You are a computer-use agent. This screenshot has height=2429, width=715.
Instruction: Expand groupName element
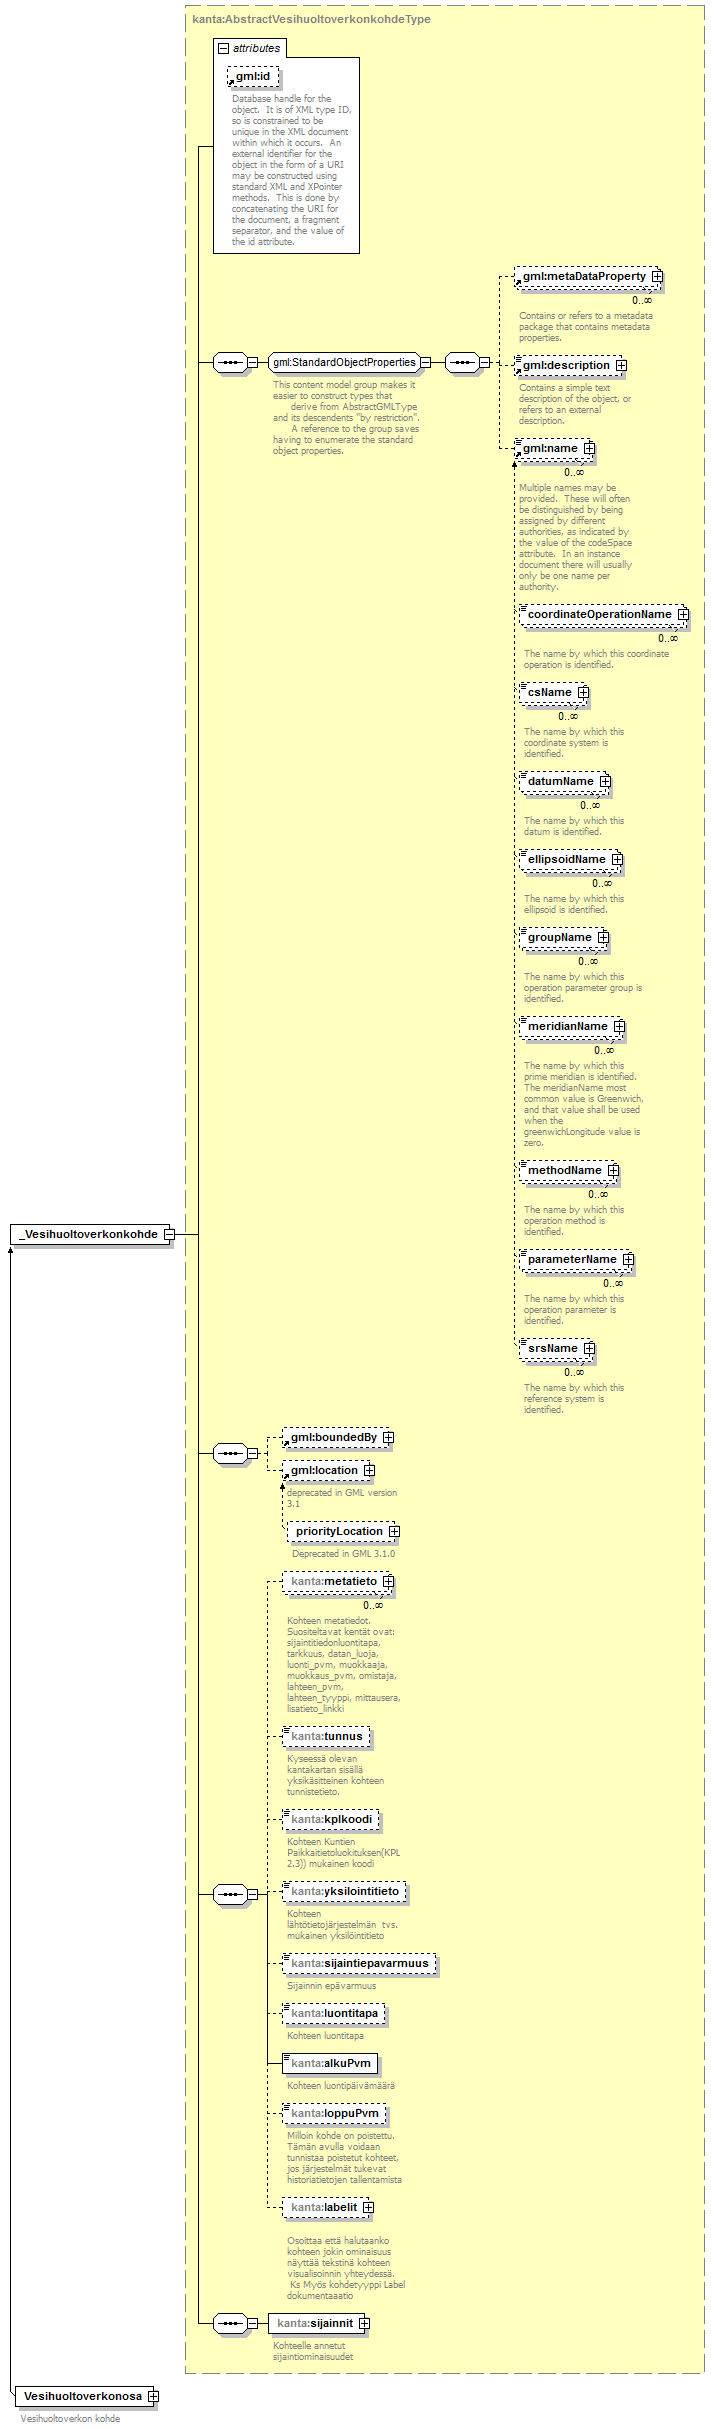point(603,937)
